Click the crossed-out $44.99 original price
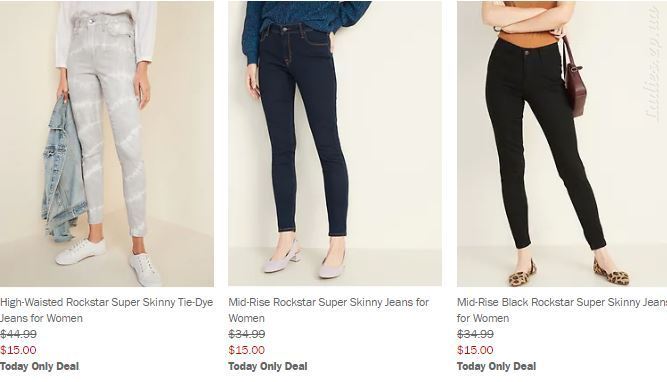The height and width of the screenshot is (382, 667). coord(18,334)
